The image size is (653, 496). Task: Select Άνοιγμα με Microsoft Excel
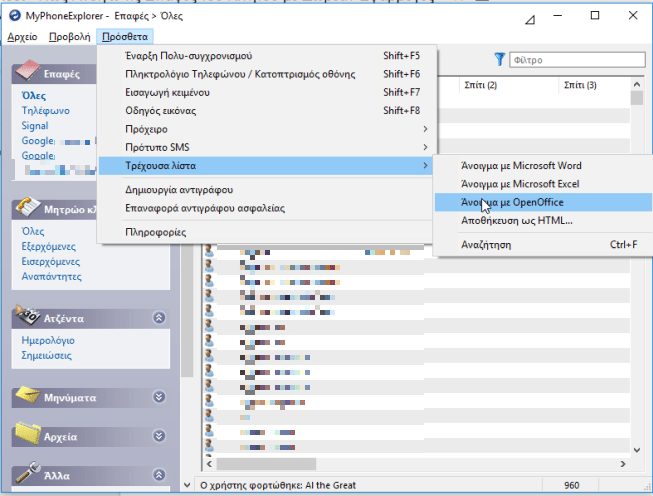543,184
